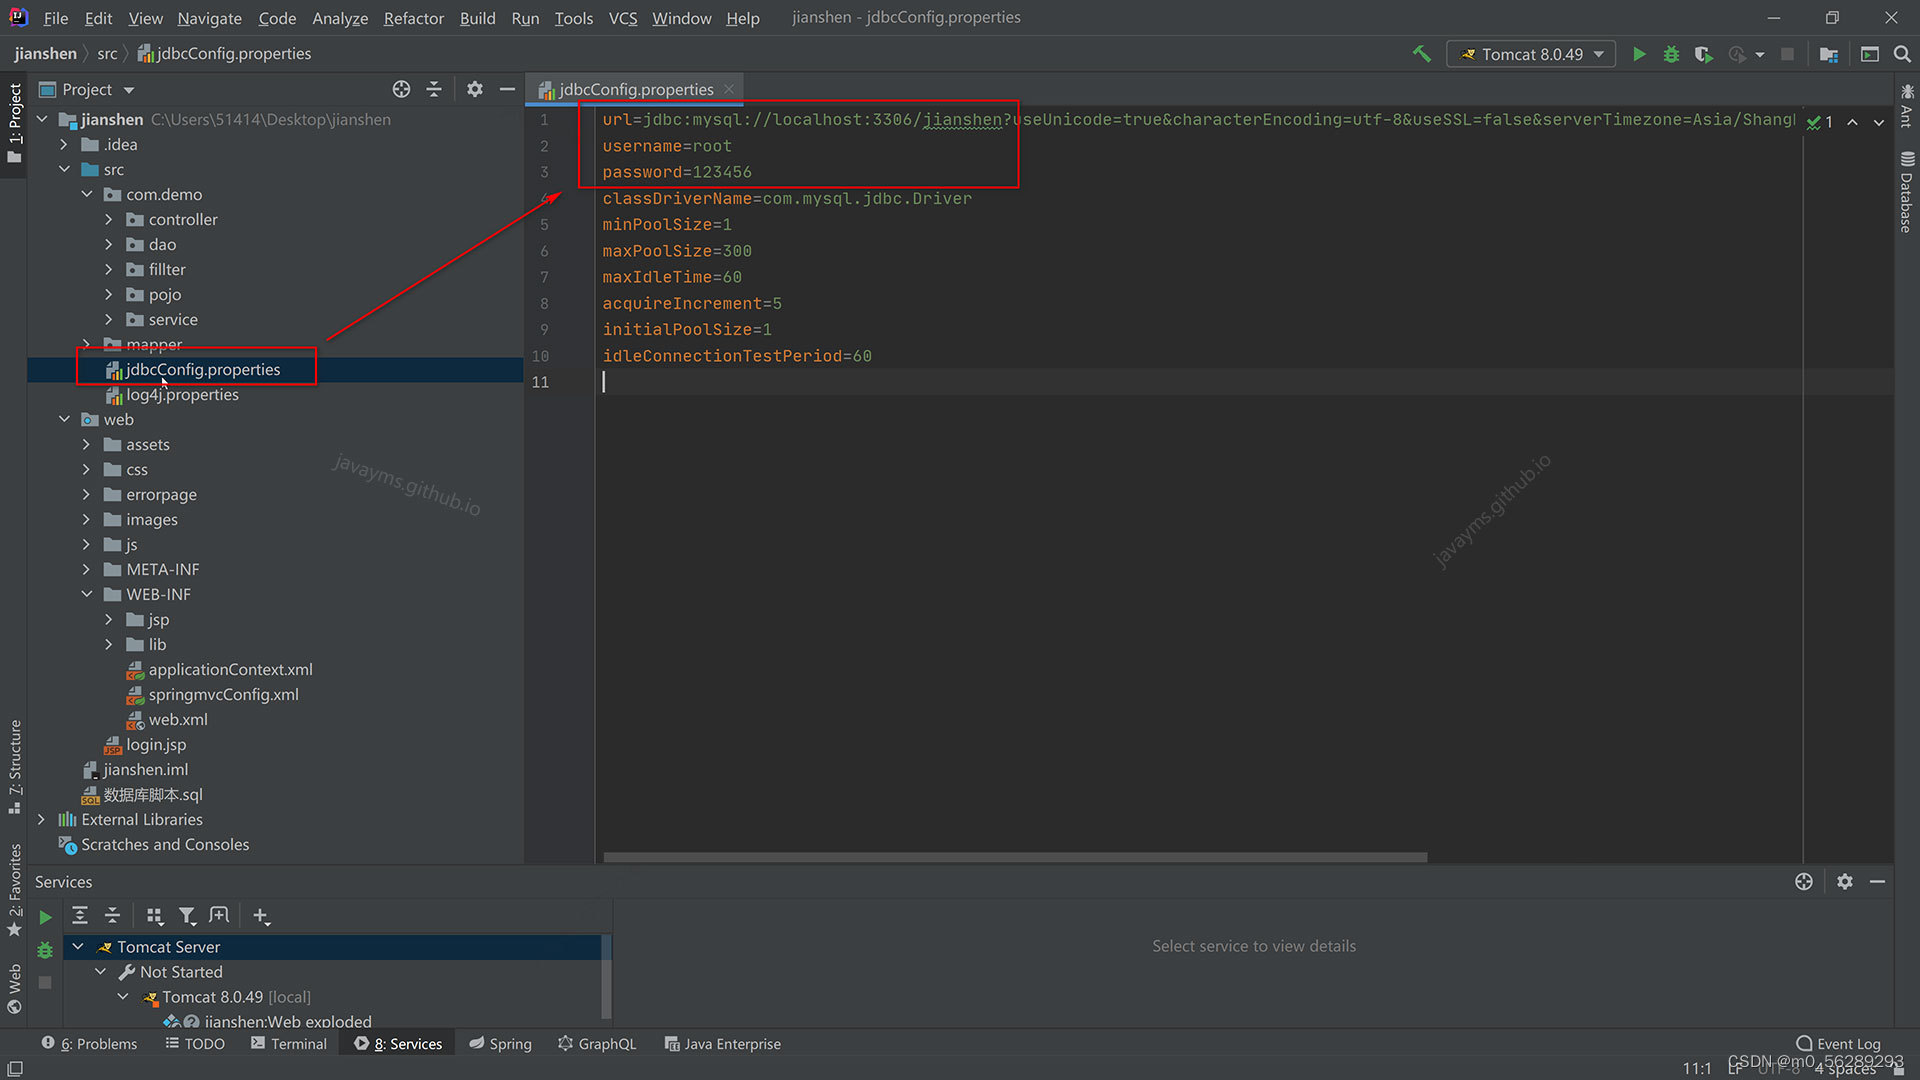
Task: Click the Project settings gear icon
Action: click(473, 88)
